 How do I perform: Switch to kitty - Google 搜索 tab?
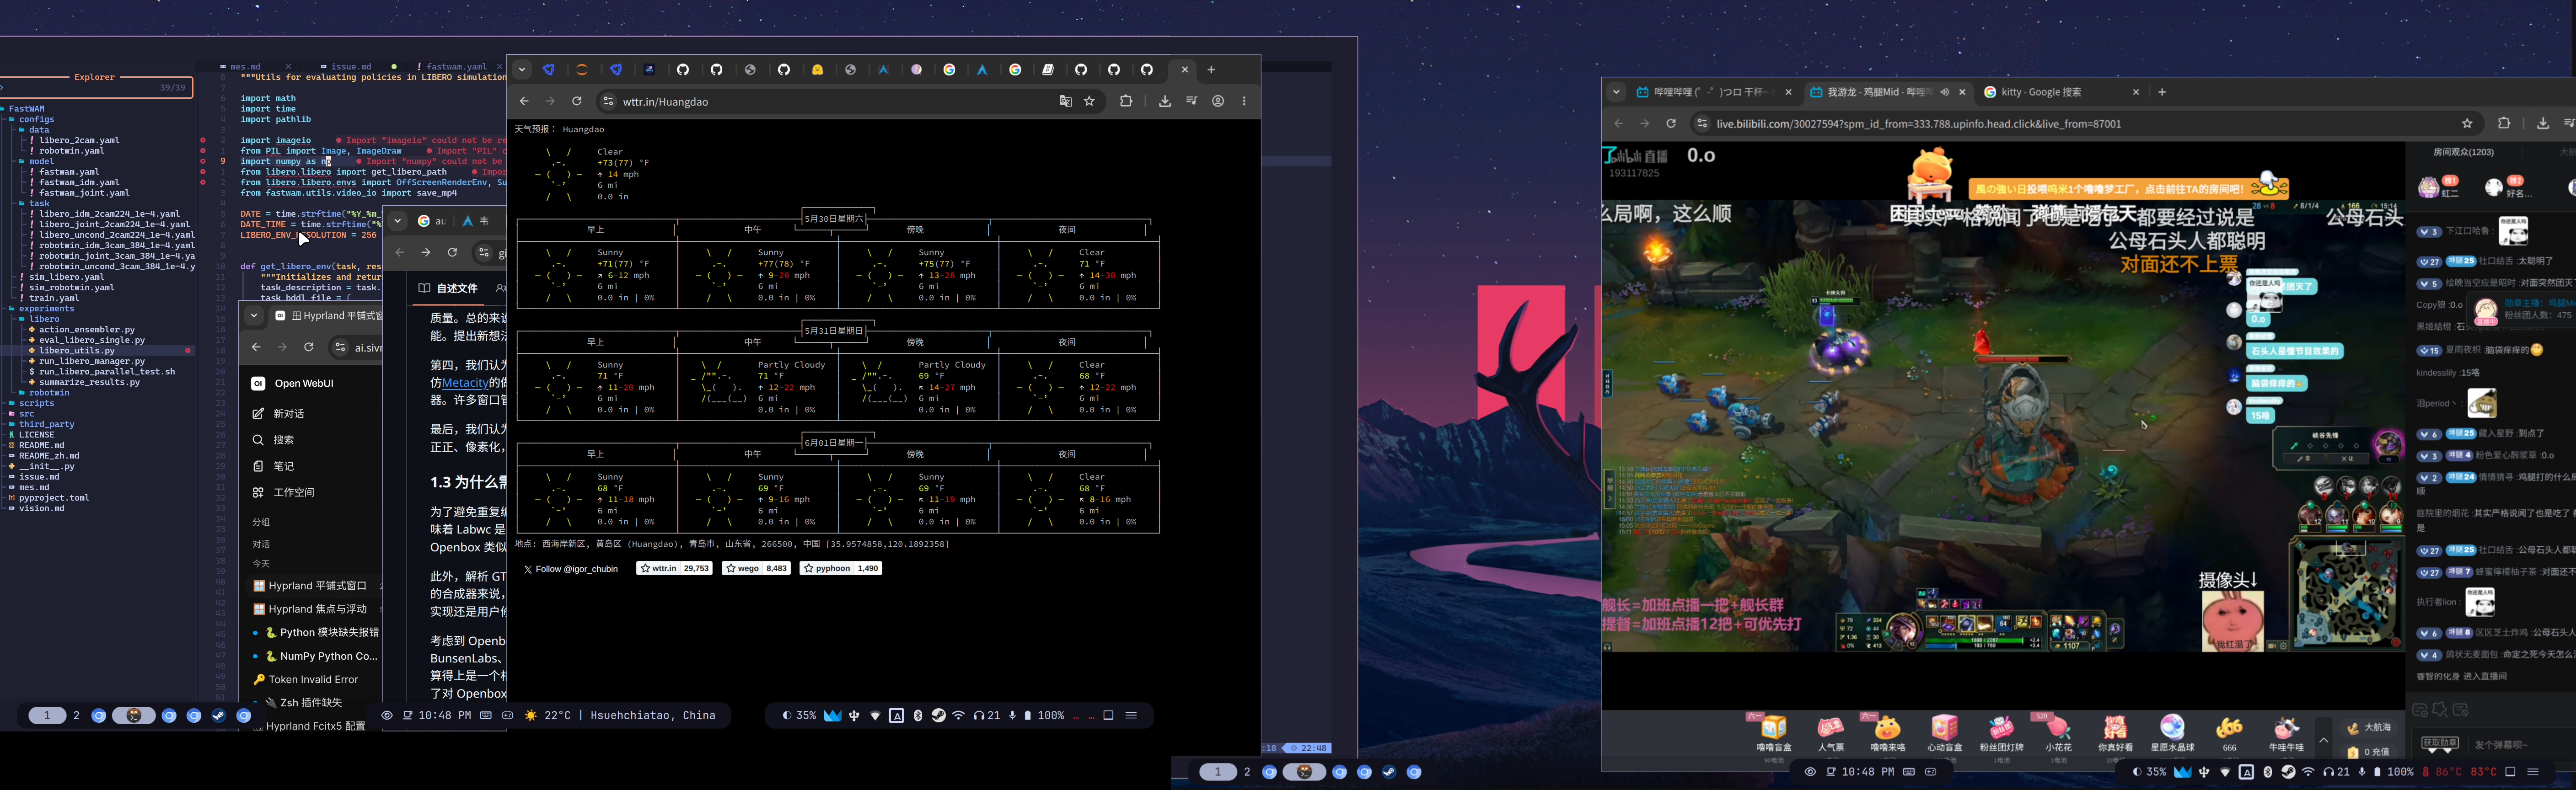[x=2060, y=92]
